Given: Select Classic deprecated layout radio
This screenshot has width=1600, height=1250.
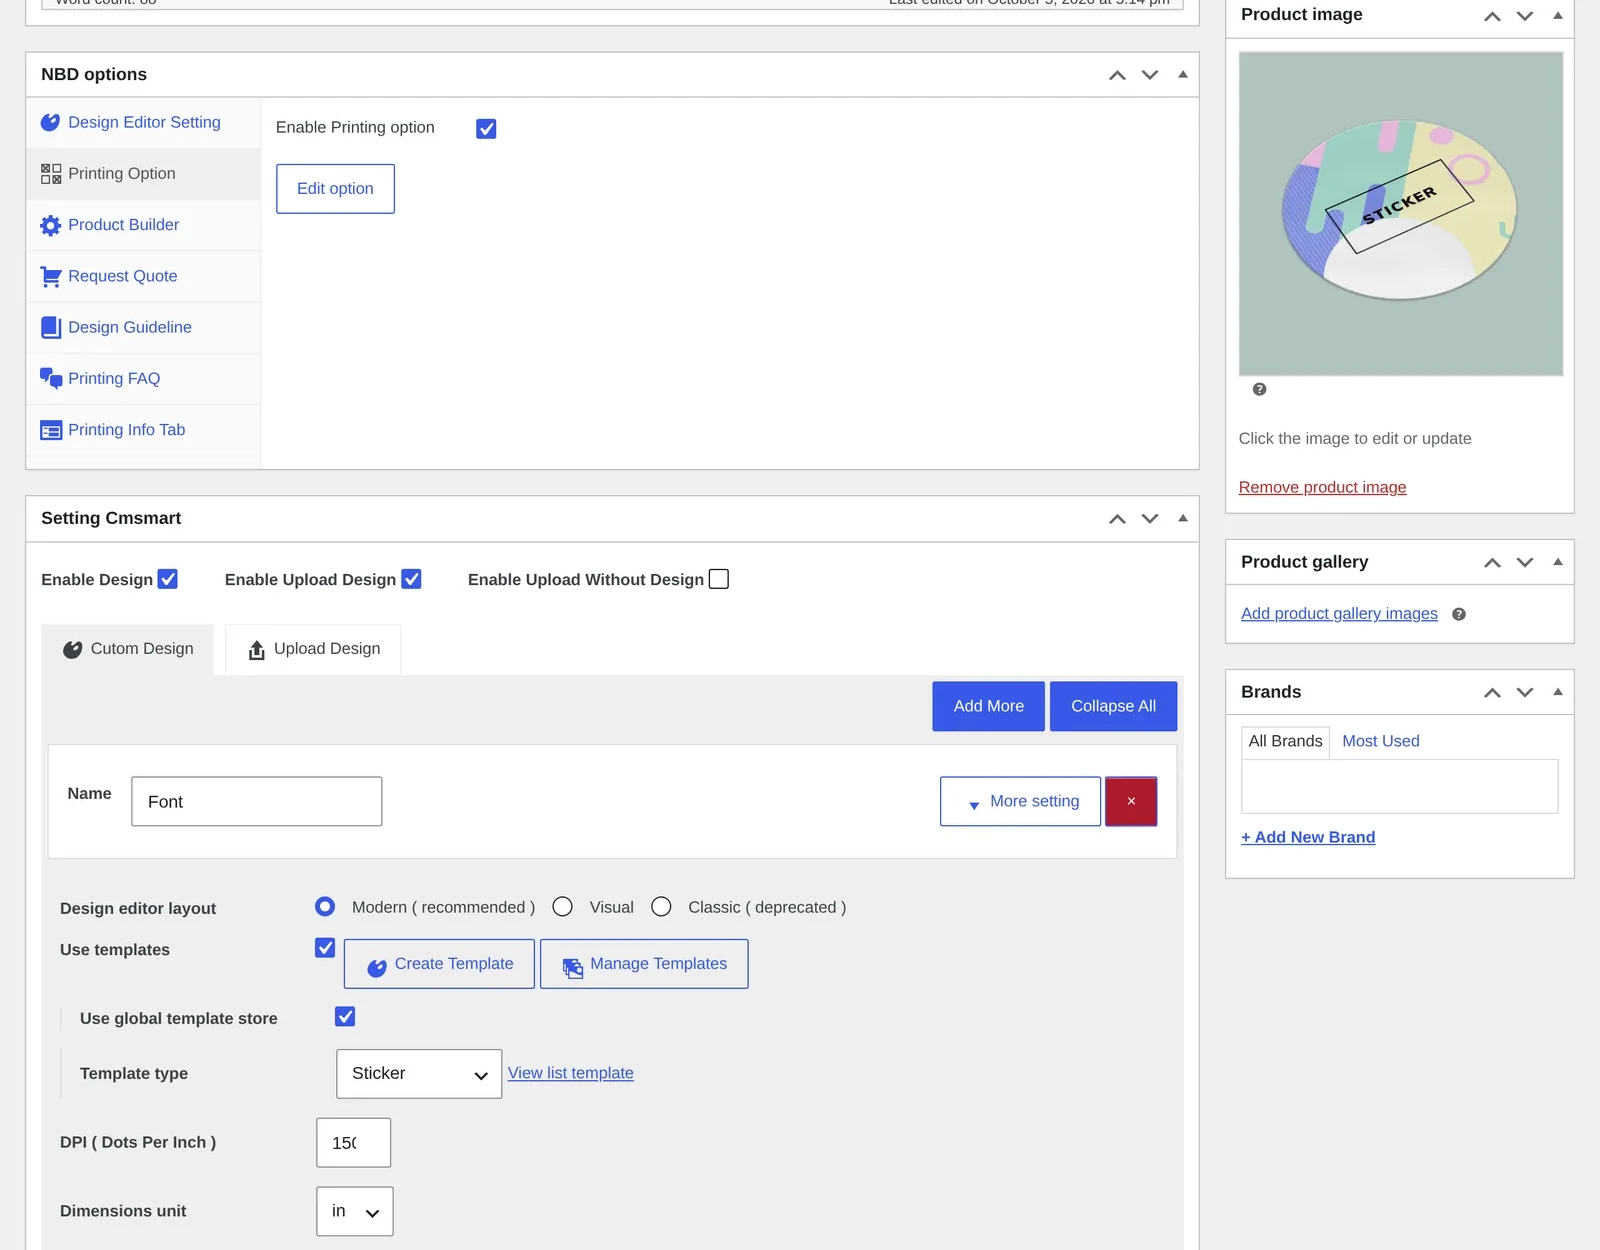Looking at the screenshot, I should pyautogui.click(x=661, y=907).
